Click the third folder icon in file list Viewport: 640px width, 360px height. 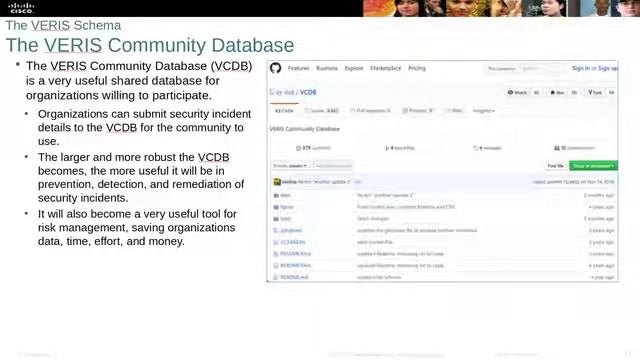[x=276, y=219]
